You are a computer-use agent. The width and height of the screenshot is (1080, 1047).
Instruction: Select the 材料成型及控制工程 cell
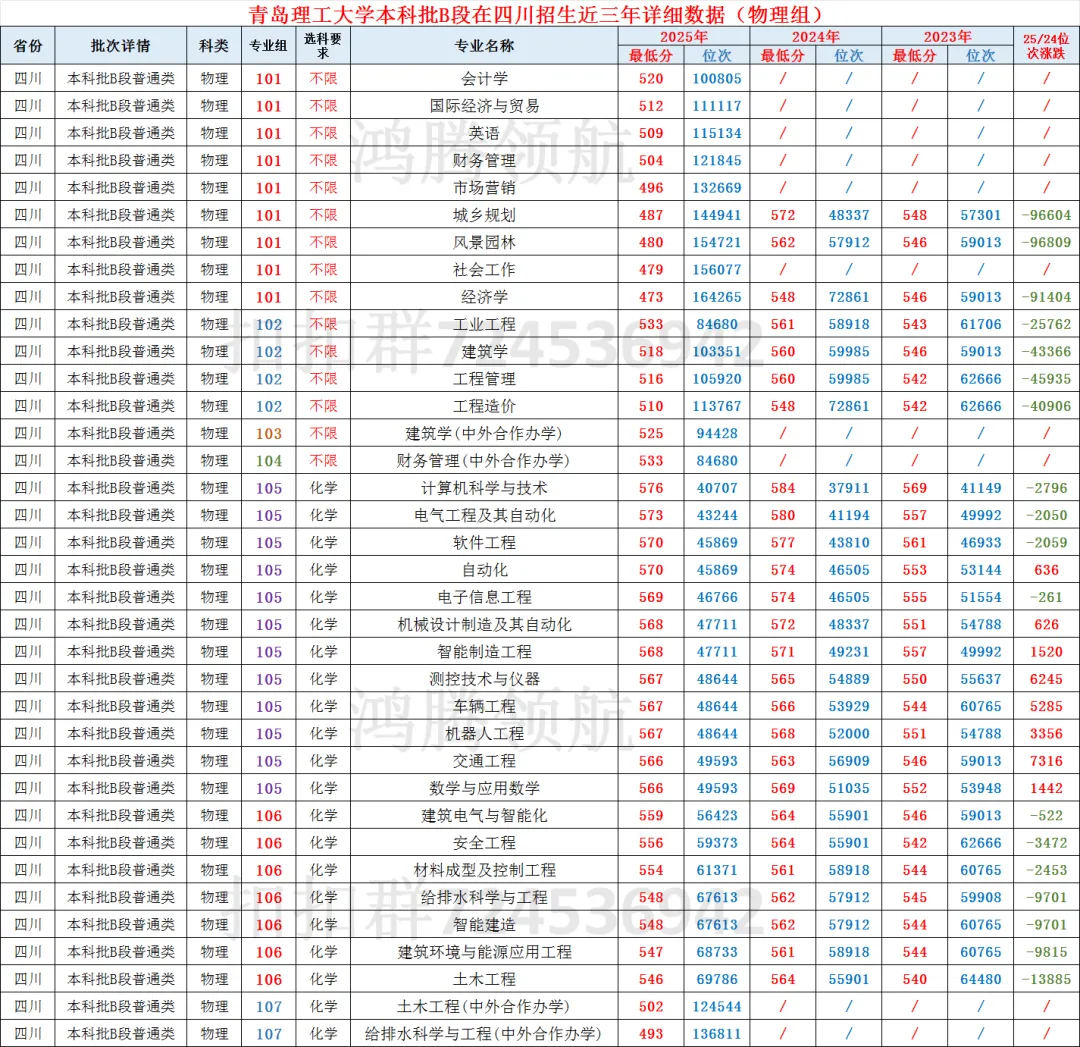coord(484,870)
